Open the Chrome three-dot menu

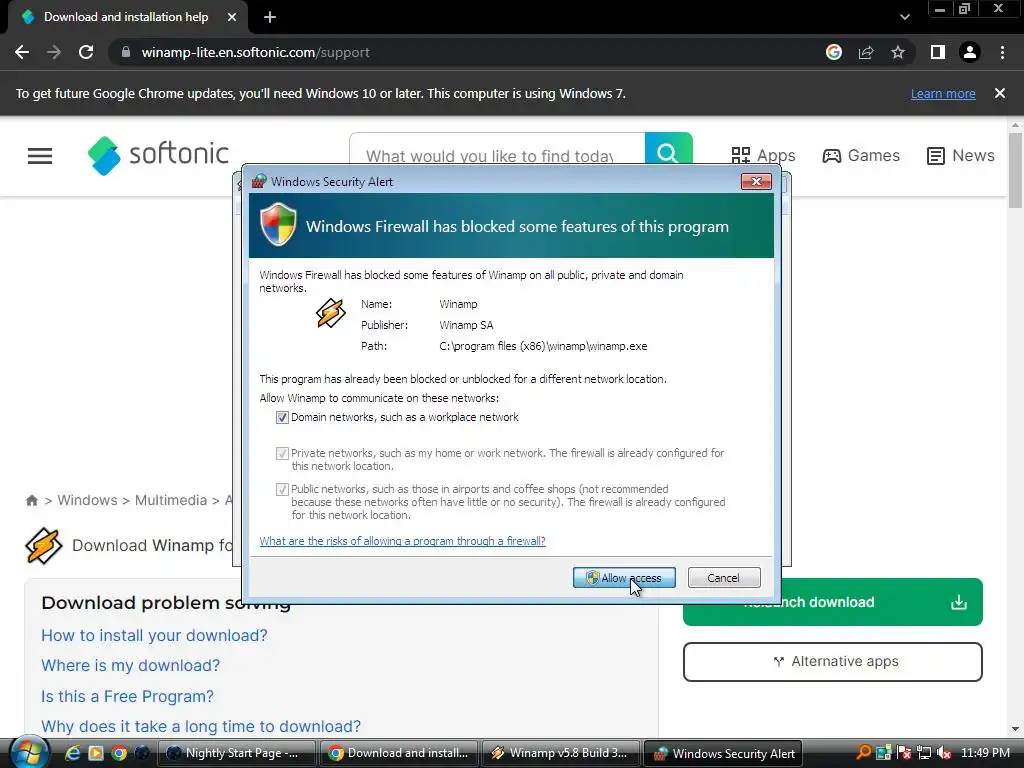pyautogui.click(x=1002, y=52)
